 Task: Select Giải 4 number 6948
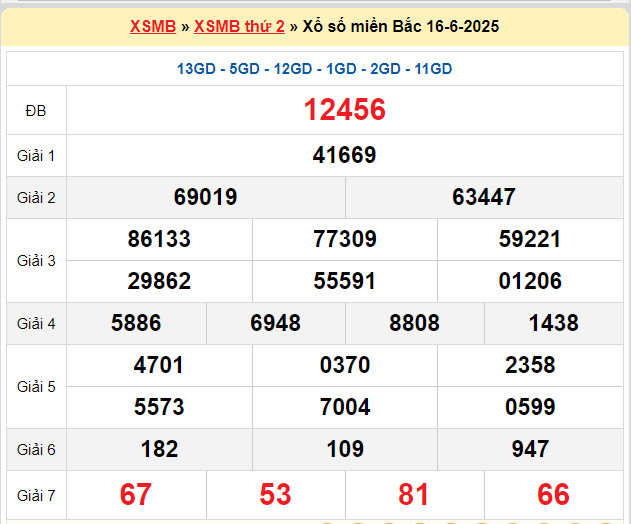point(275,323)
